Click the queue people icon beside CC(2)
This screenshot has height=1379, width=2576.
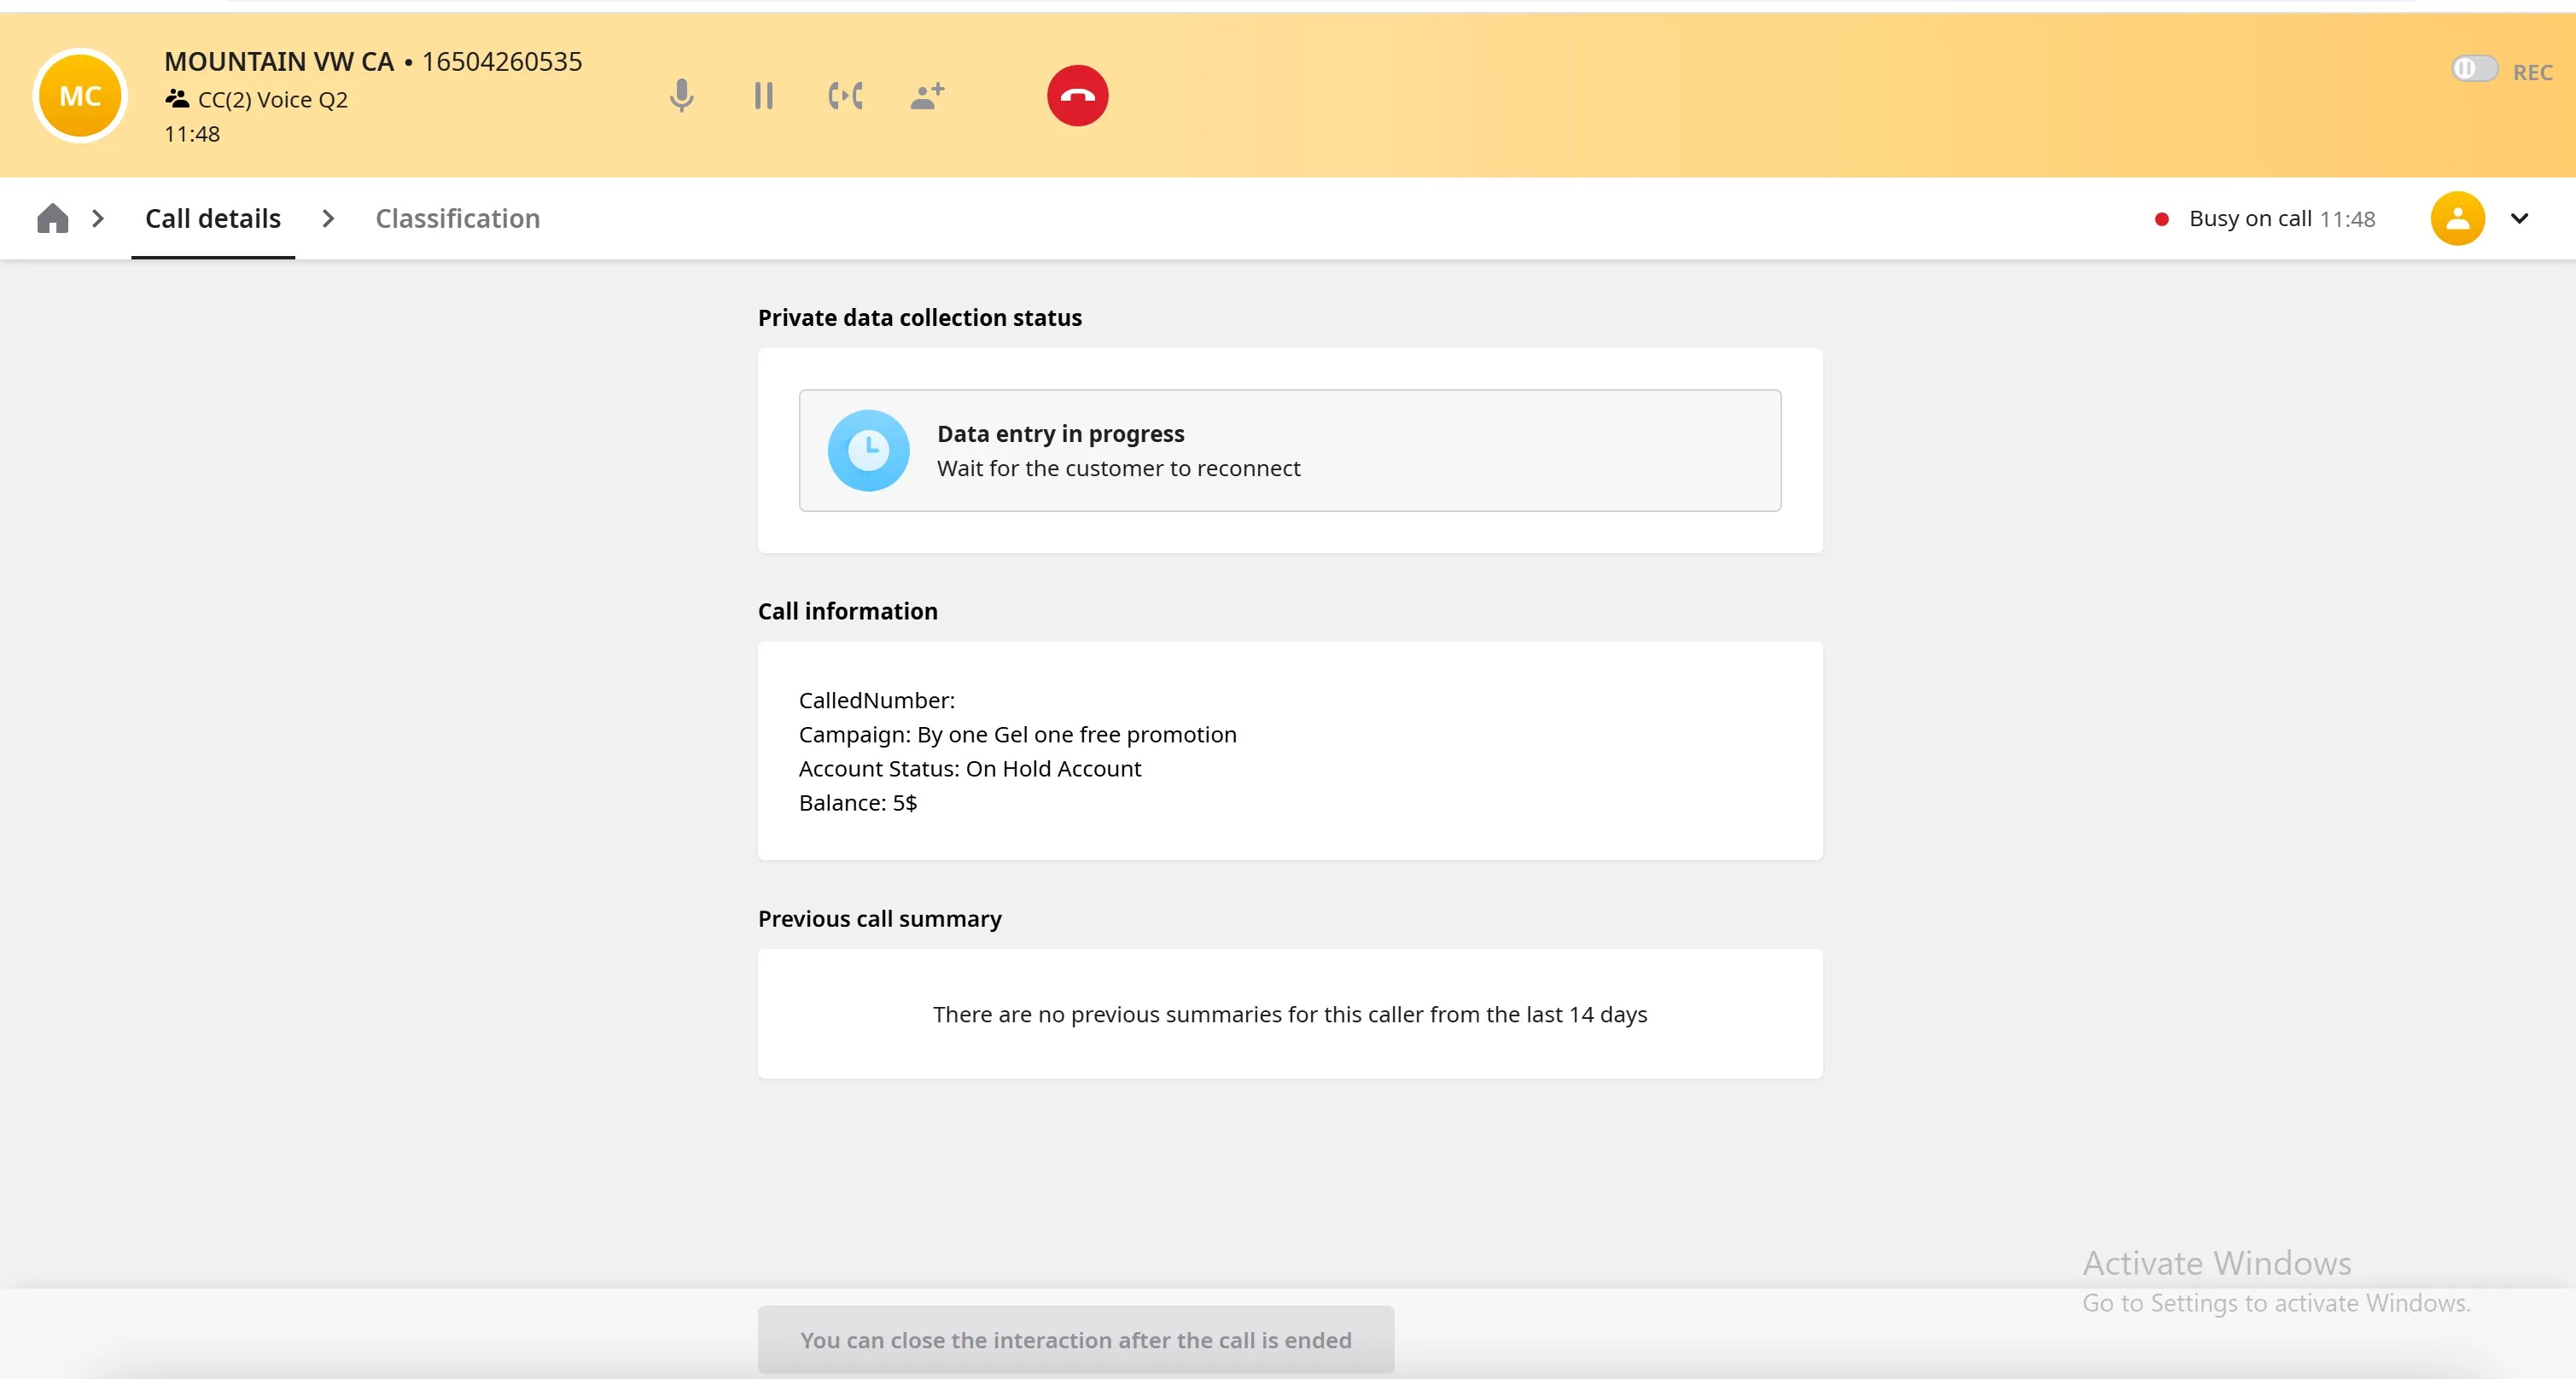click(177, 99)
